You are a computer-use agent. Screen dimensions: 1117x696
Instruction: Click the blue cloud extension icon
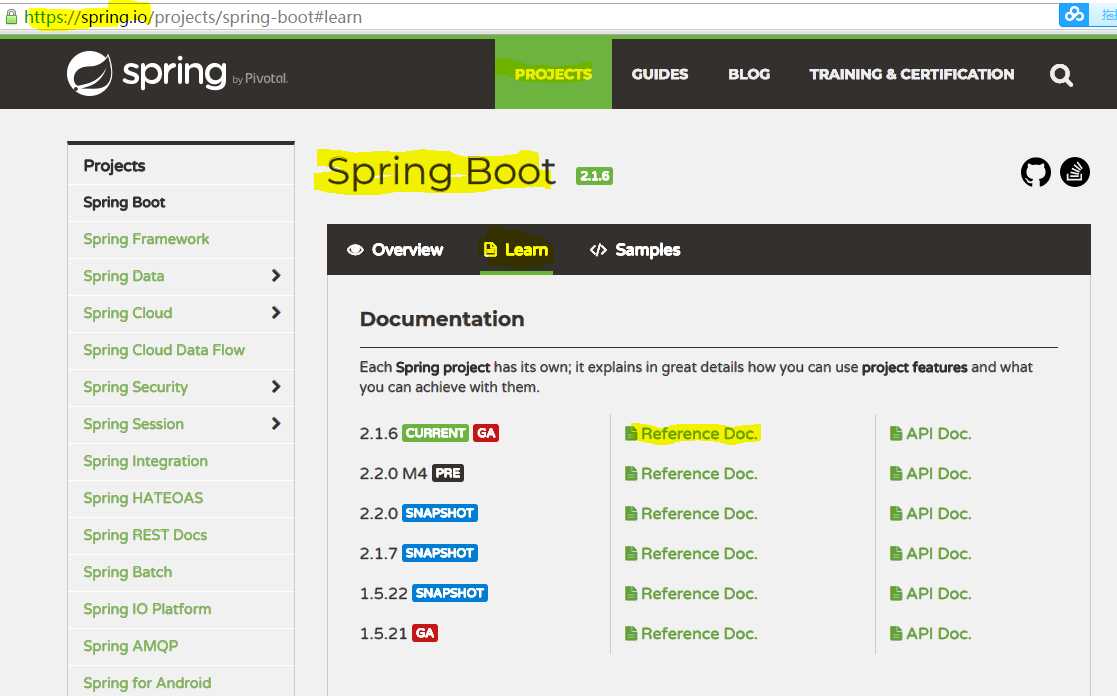pos(1074,14)
